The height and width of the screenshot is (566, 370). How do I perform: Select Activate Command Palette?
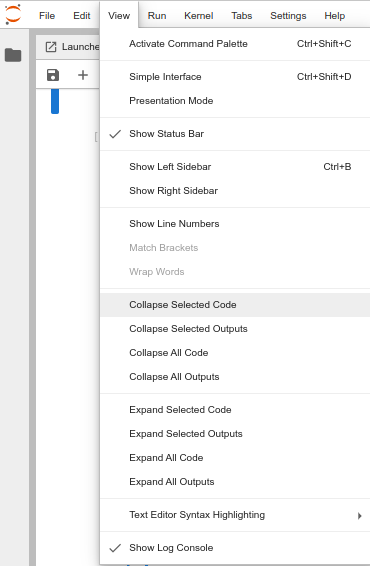(x=235, y=44)
